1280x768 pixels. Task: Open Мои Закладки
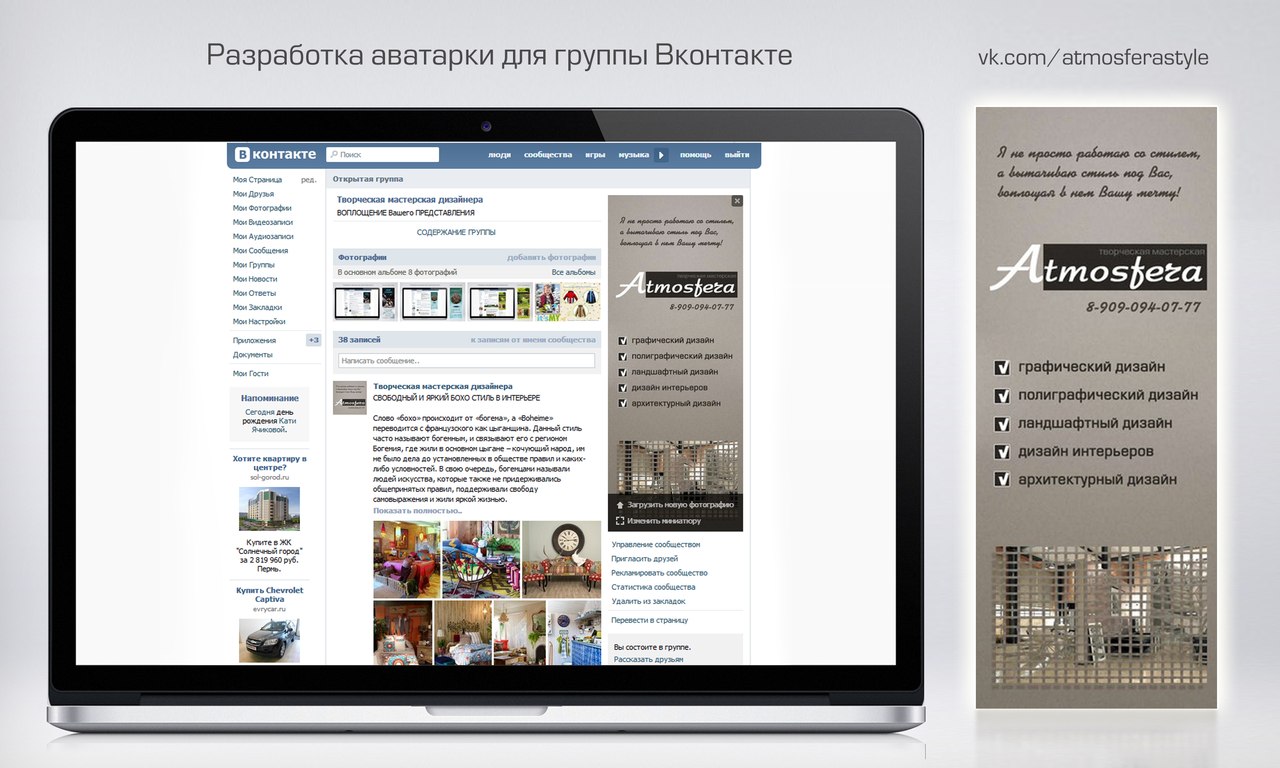257,307
